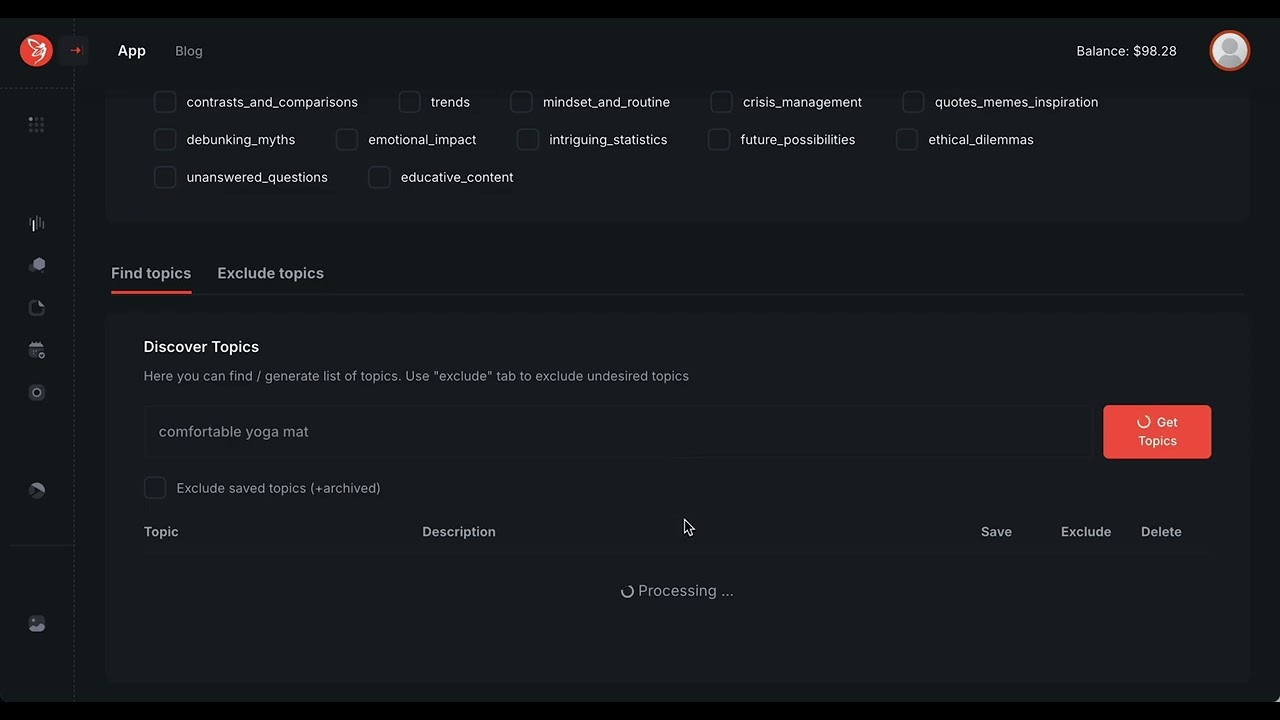Check the trends checkbox
Viewport: 1280px width, 720px height.
(409, 102)
